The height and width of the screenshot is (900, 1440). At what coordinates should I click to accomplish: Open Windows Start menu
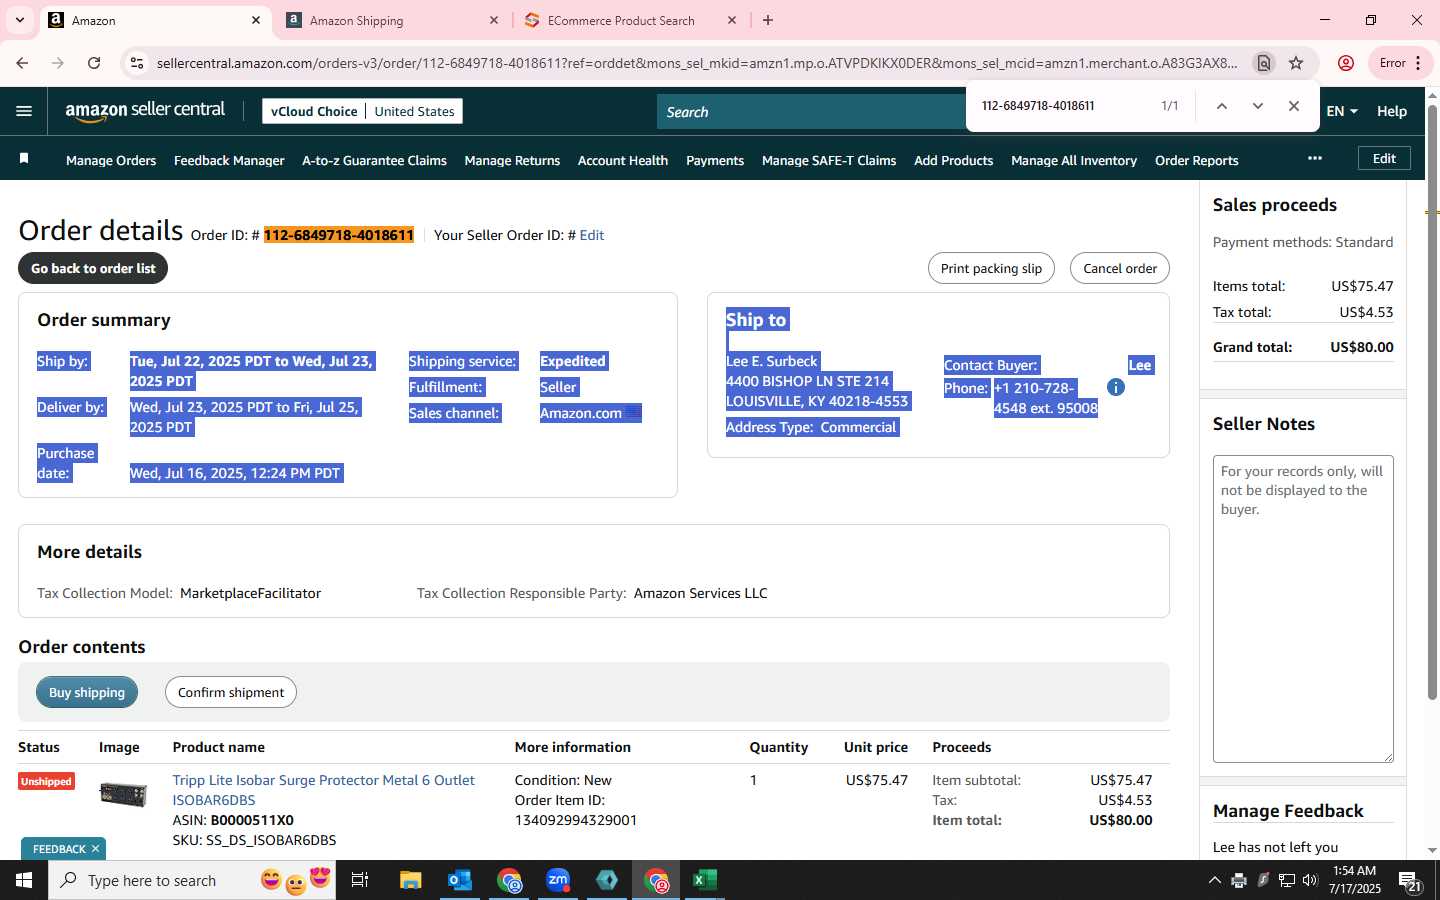coord(24,880)
